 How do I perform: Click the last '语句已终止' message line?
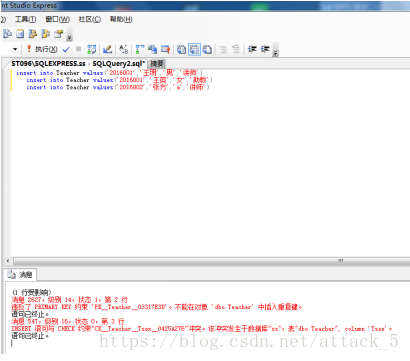pos(30,336)
